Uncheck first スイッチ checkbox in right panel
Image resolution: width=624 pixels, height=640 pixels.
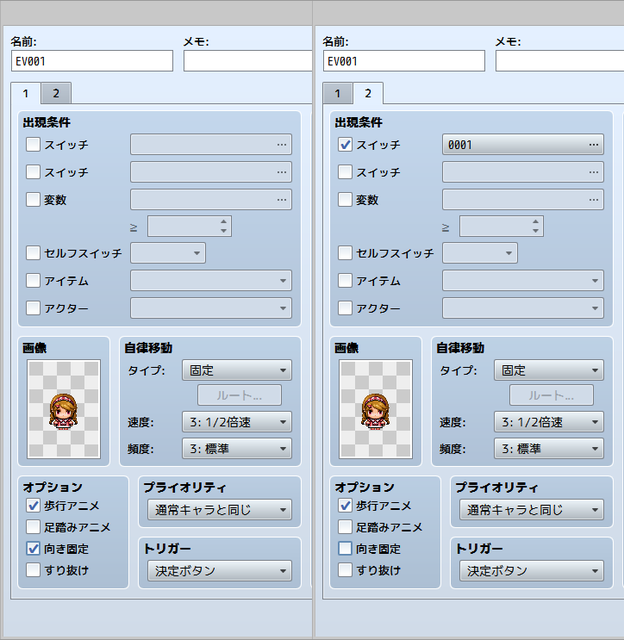(x=345, y=144)
